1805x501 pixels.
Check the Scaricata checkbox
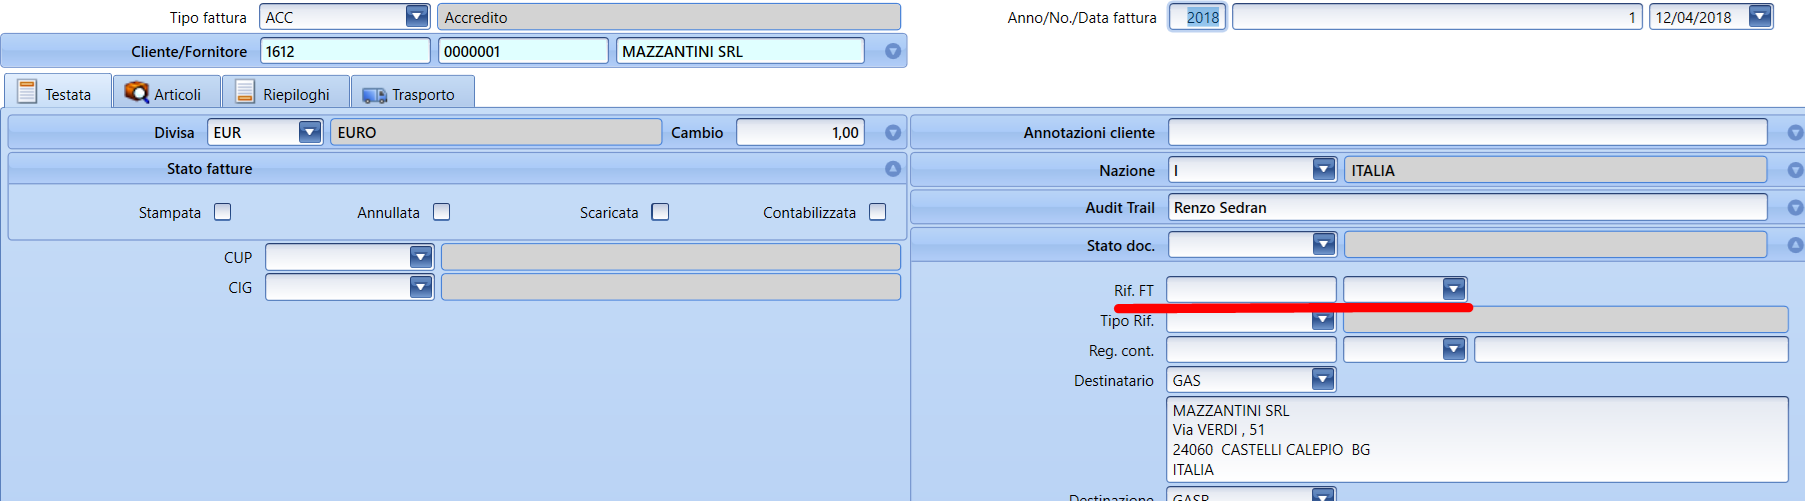tap(660, 212)
